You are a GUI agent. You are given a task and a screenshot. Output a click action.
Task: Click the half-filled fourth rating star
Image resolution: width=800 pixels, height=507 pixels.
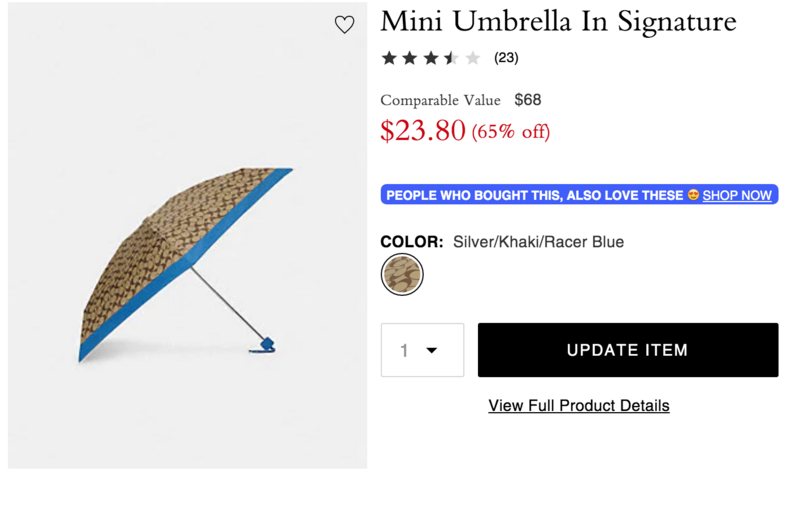pos(452,58)
